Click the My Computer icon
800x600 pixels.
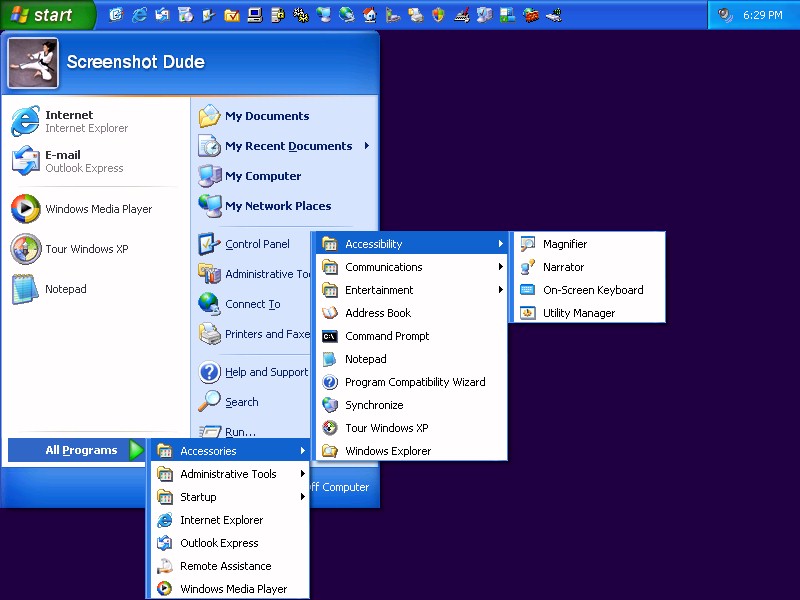click(x=210, y=176)
